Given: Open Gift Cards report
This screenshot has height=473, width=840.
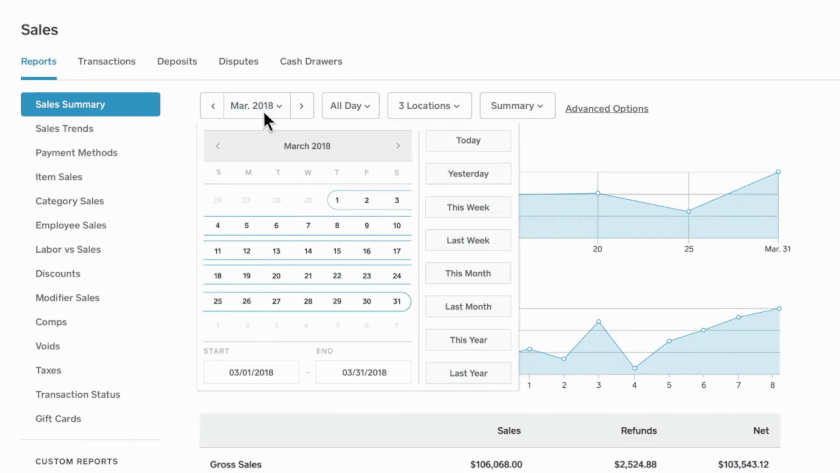Looking at the screenshot, I should pyautogui.click(x=58, y=418).
